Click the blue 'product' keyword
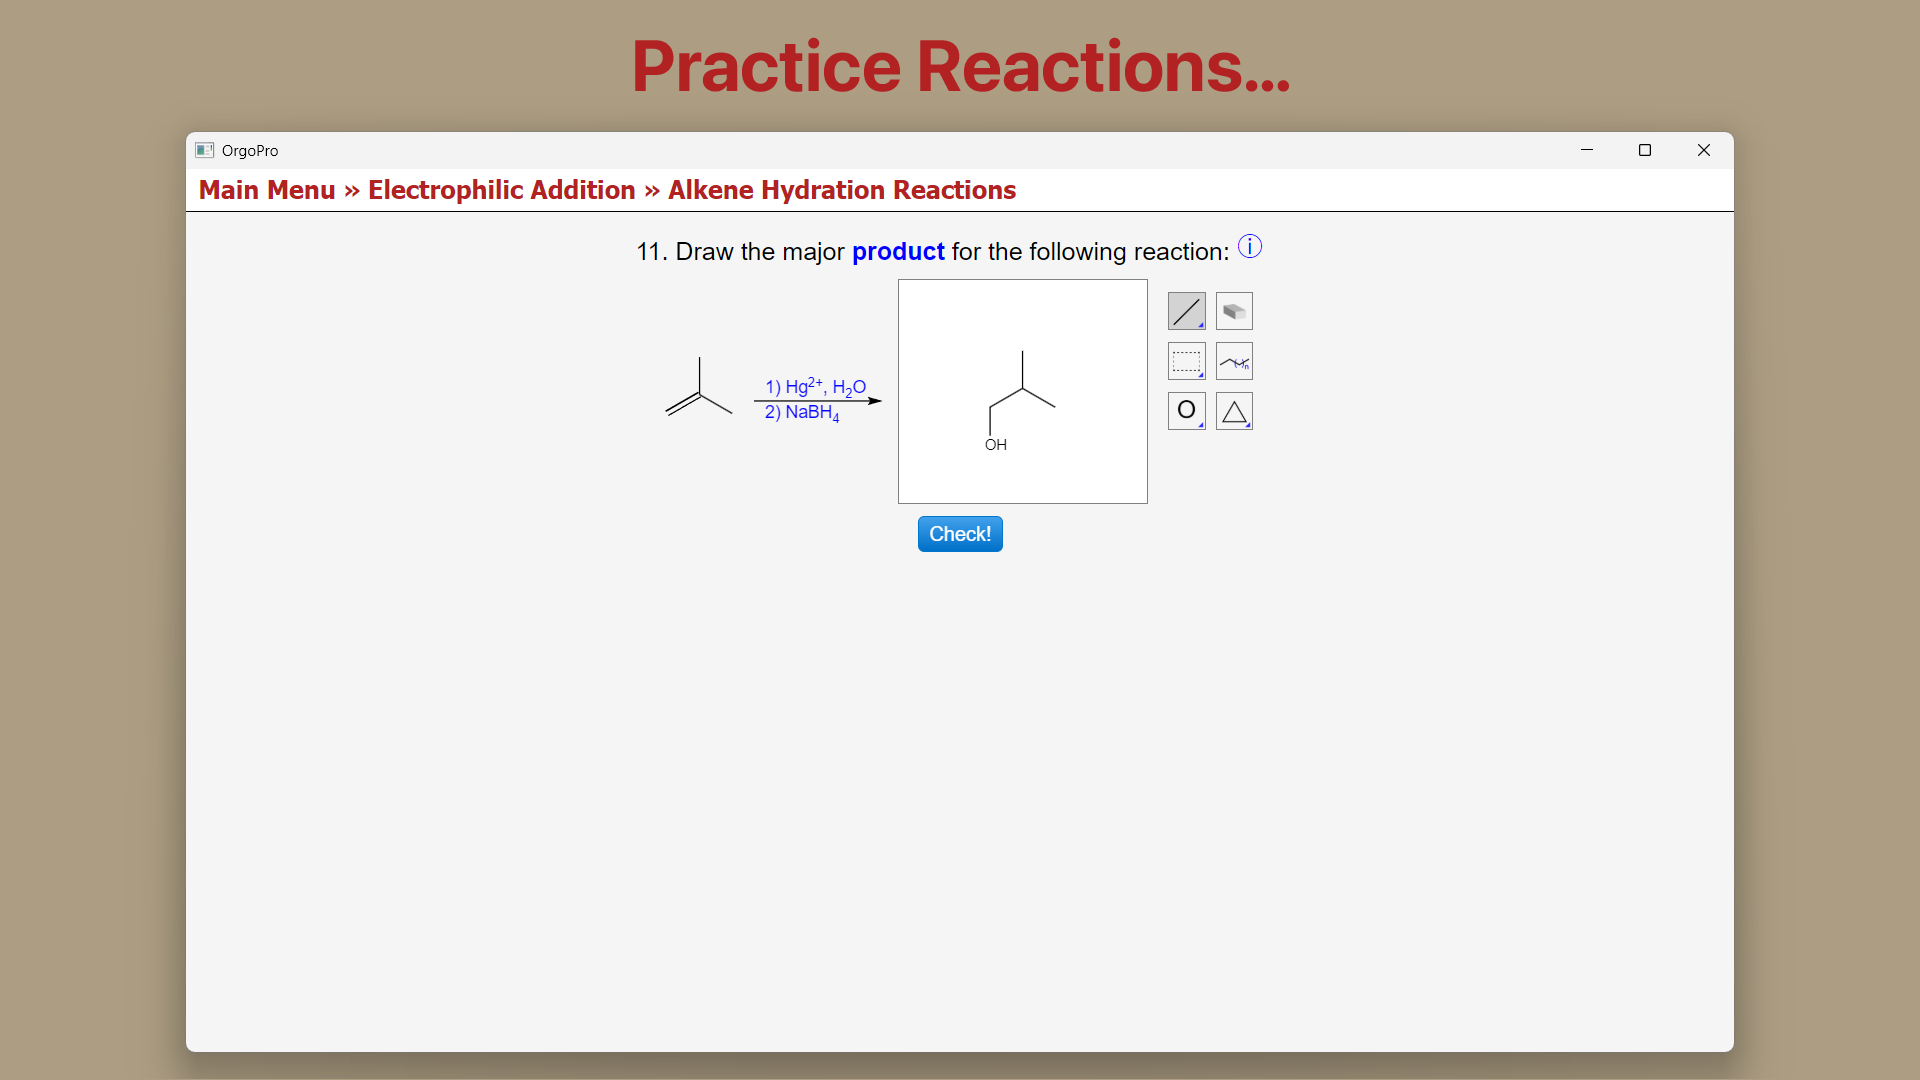Screen dimensions: 1920x1080 897,252
